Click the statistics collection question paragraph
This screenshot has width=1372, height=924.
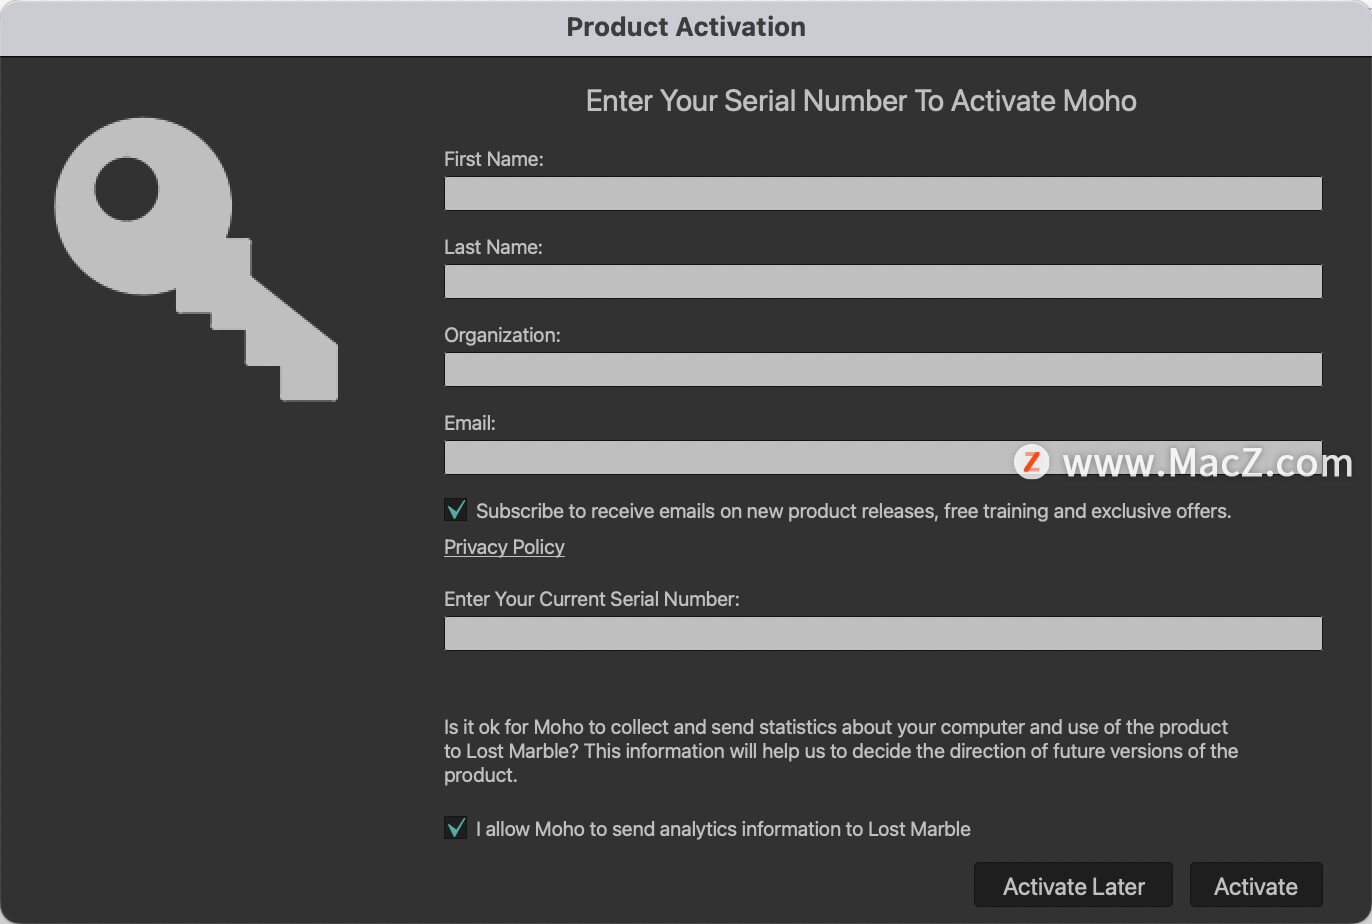841,751
